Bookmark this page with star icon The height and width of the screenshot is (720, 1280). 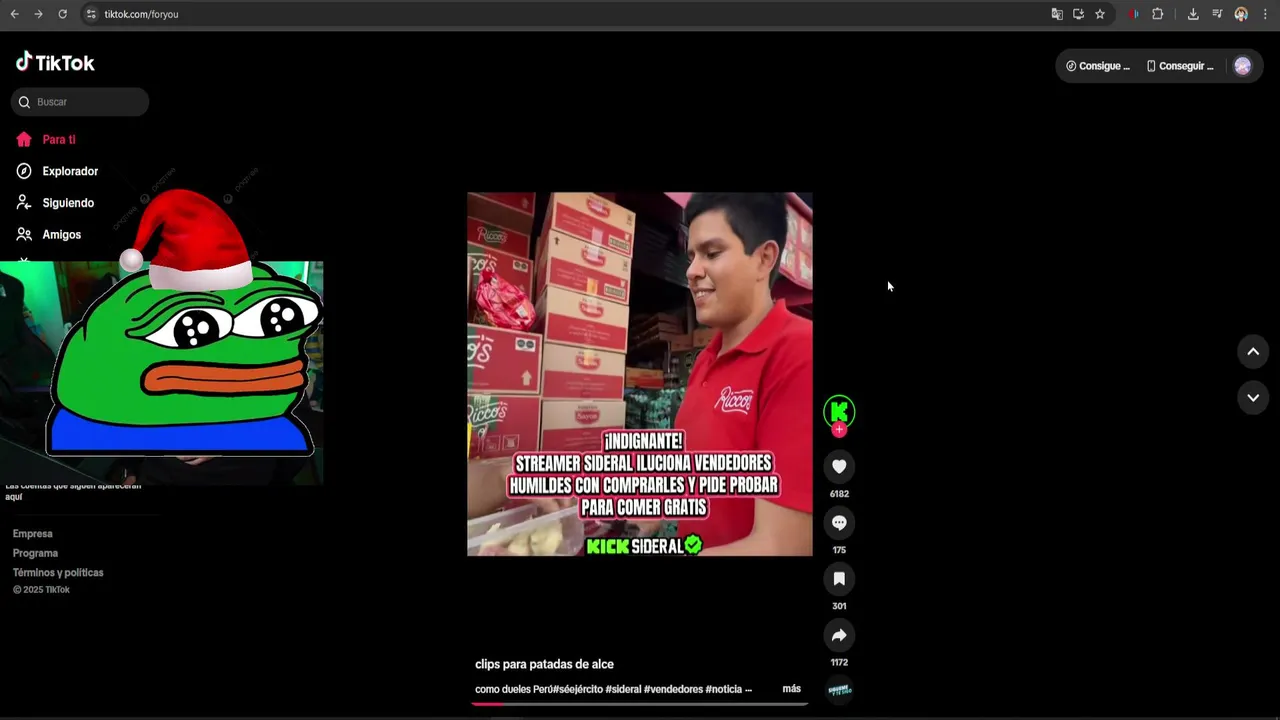(x=1100, y=14)
